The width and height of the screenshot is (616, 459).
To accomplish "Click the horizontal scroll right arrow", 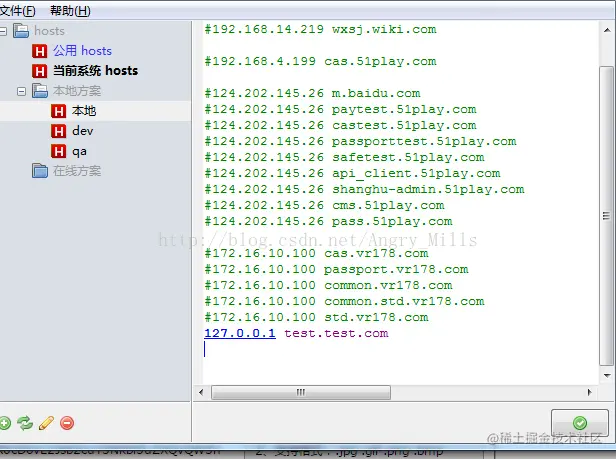I will (x=589, y=392).
